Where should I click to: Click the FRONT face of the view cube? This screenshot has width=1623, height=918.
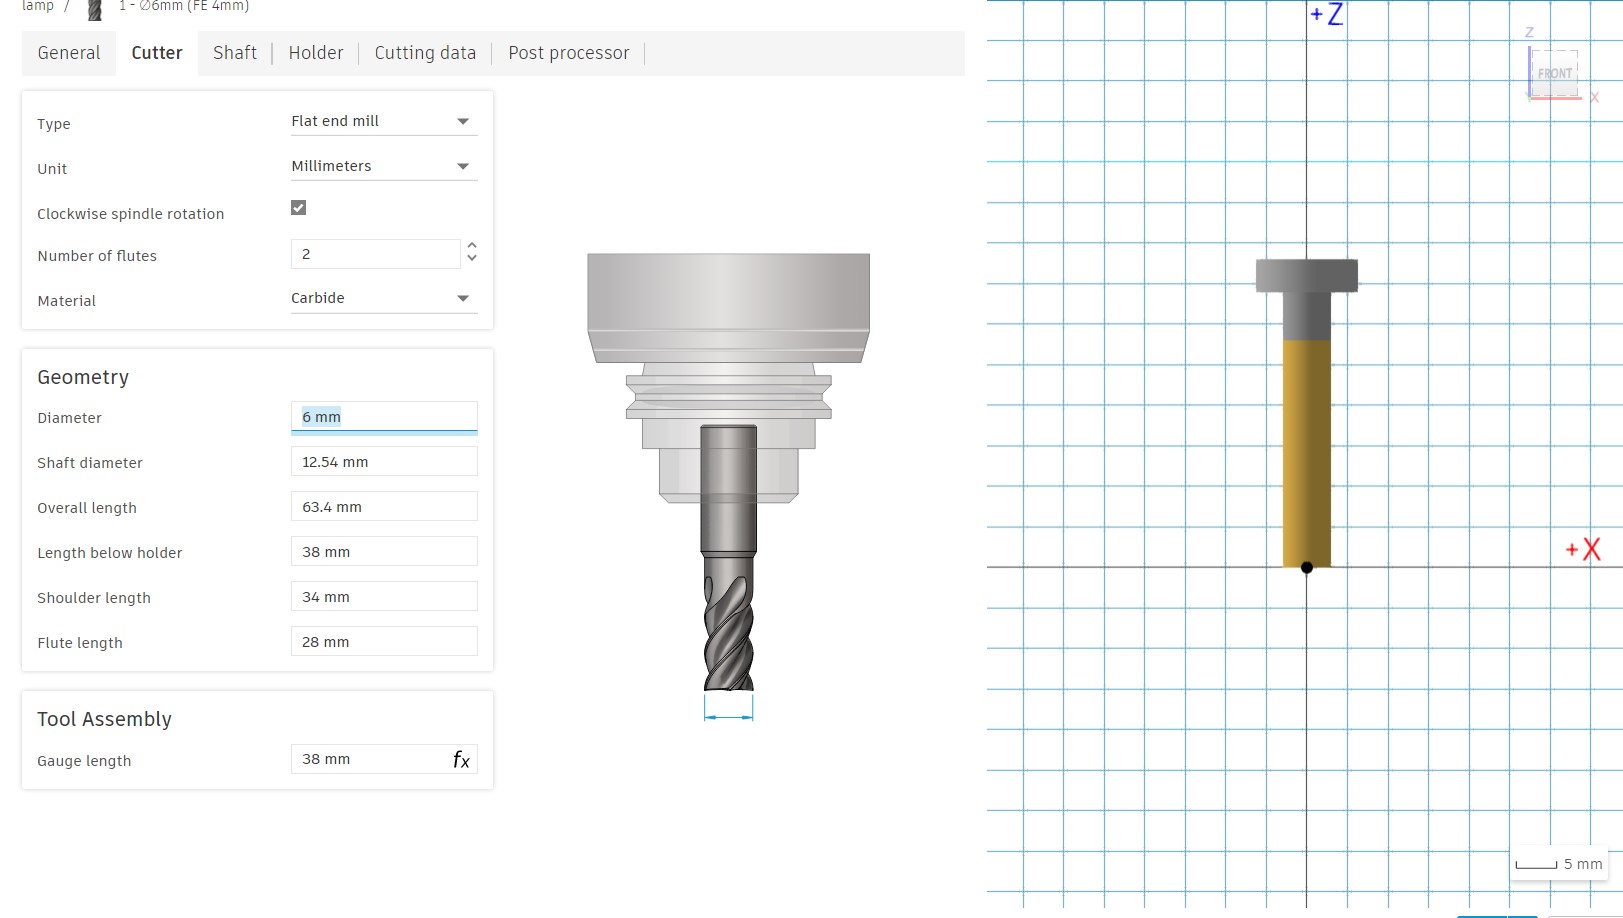click(1554, 74)
